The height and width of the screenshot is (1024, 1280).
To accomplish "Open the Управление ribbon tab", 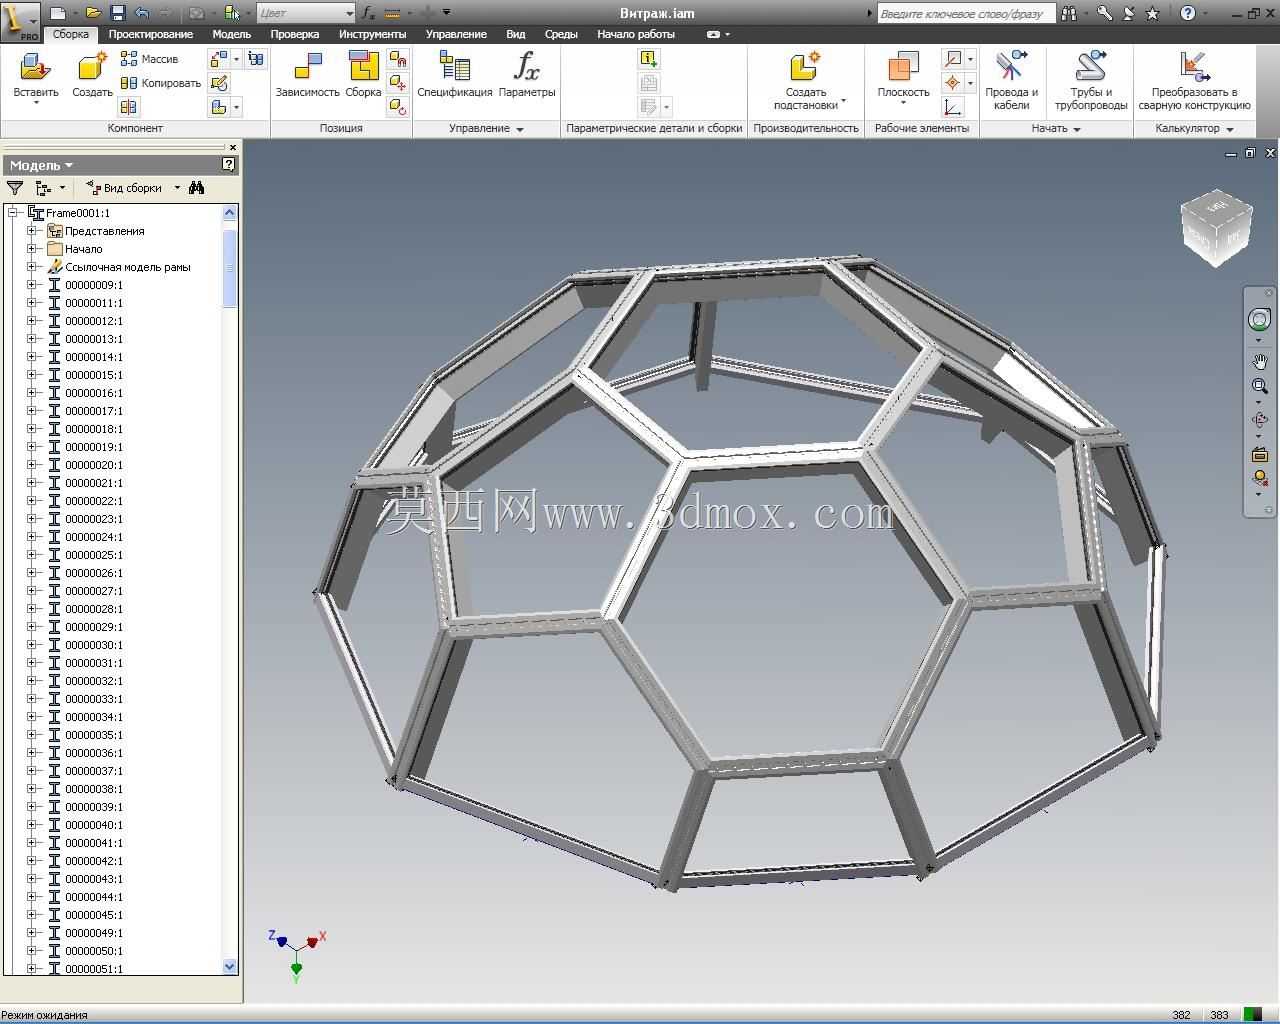I will [x=456, y=34].
